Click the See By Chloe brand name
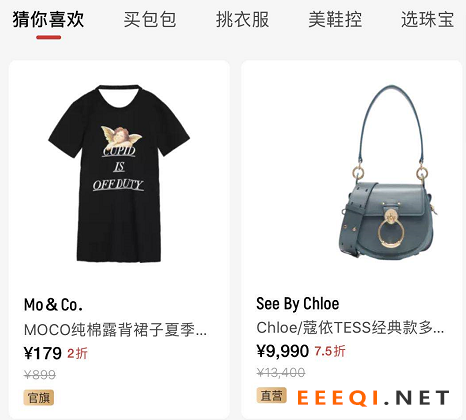Viewport: 466px width, 420px height. tap(298, 304)
